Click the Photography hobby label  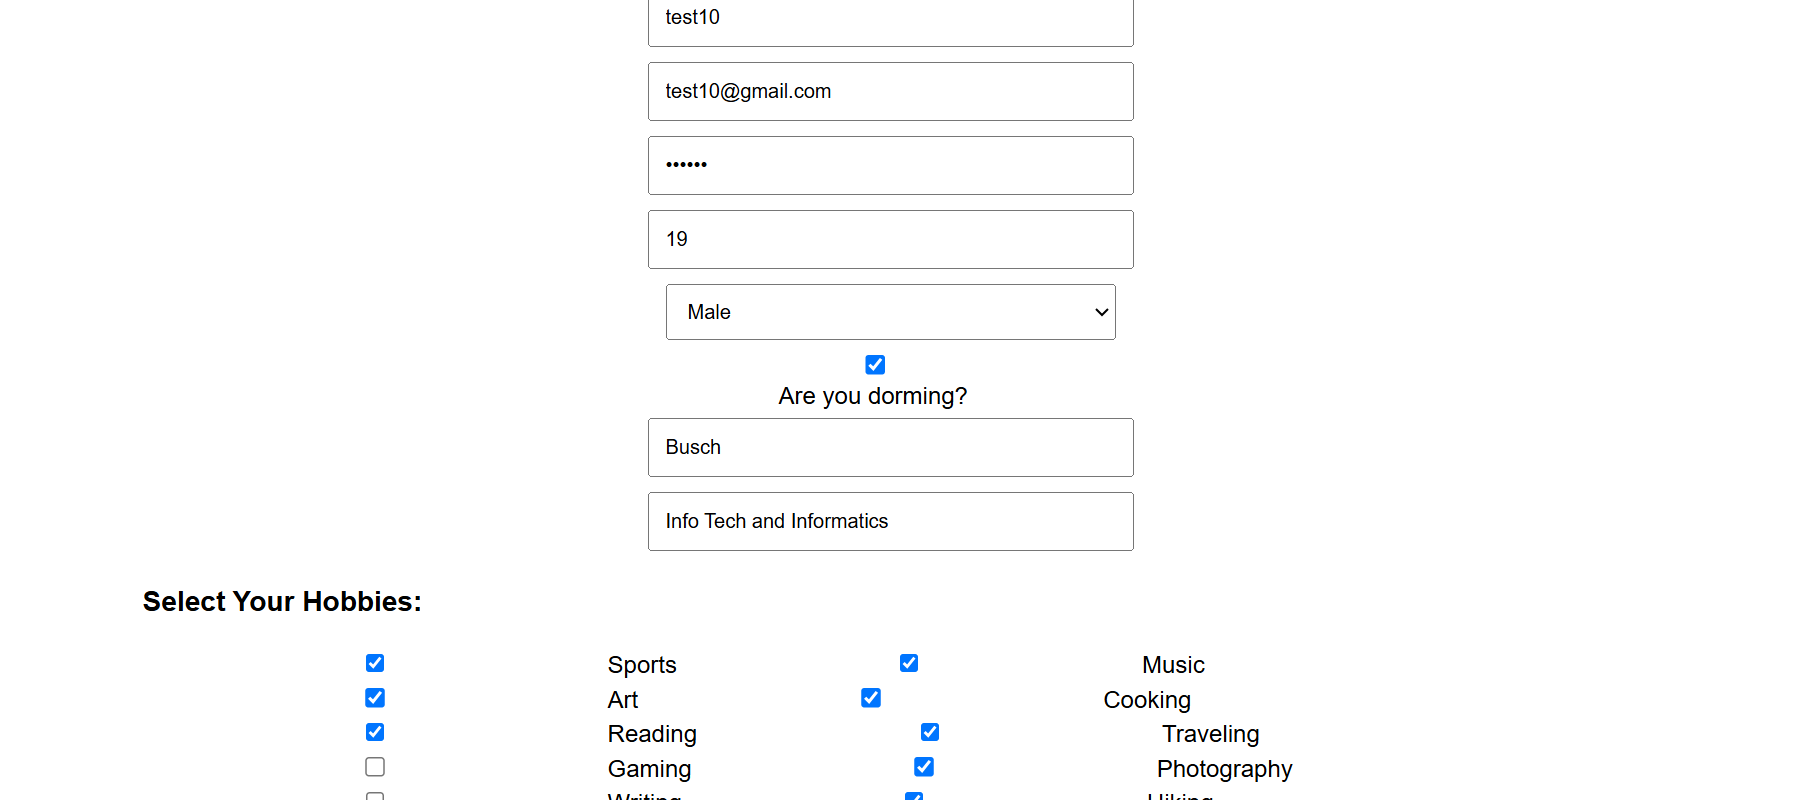(1224, 769)
